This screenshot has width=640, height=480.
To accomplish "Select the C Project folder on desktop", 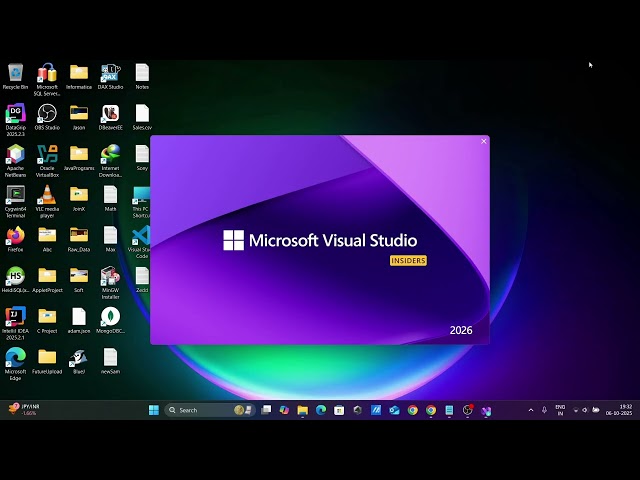I will click(47, 320).
